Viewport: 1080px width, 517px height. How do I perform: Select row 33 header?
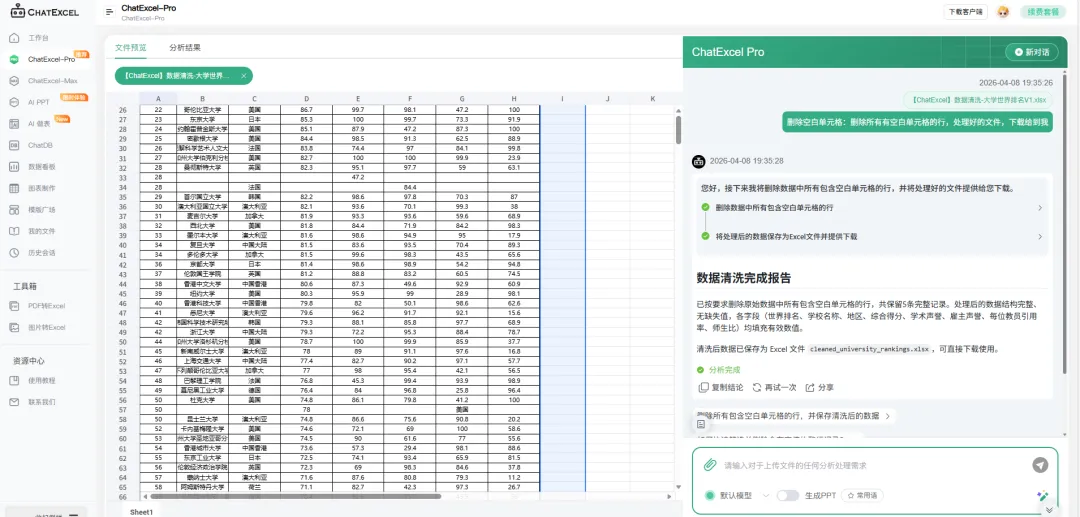(123, 177)
